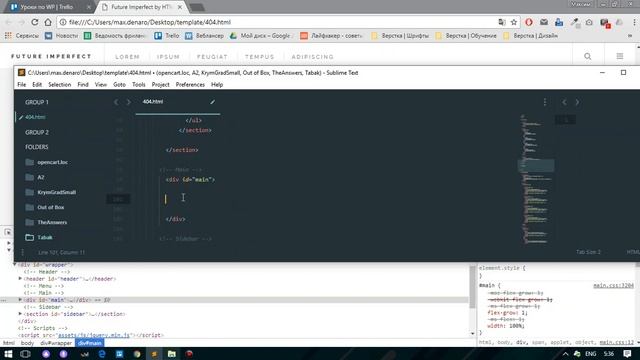Switch to Sublime Text in the taskbar
This screenshot has height=360, width=640.
(154, 354)
